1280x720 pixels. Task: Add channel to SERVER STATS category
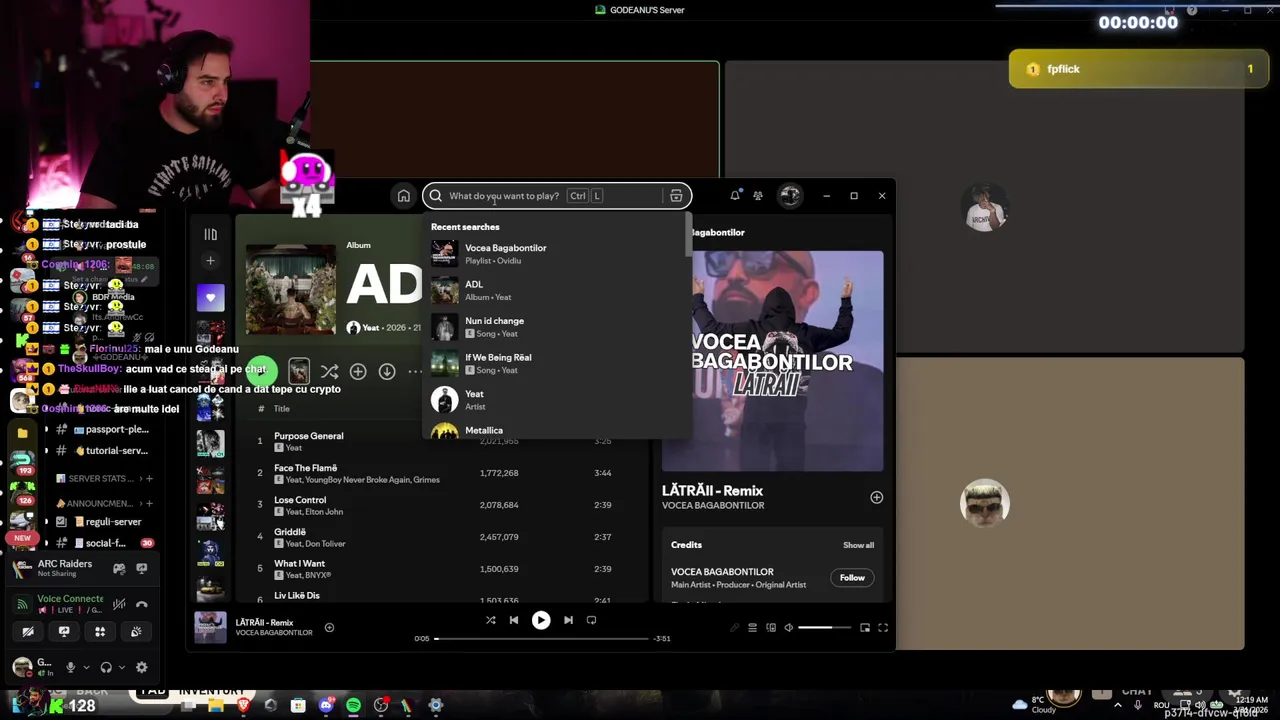[149, 479]
